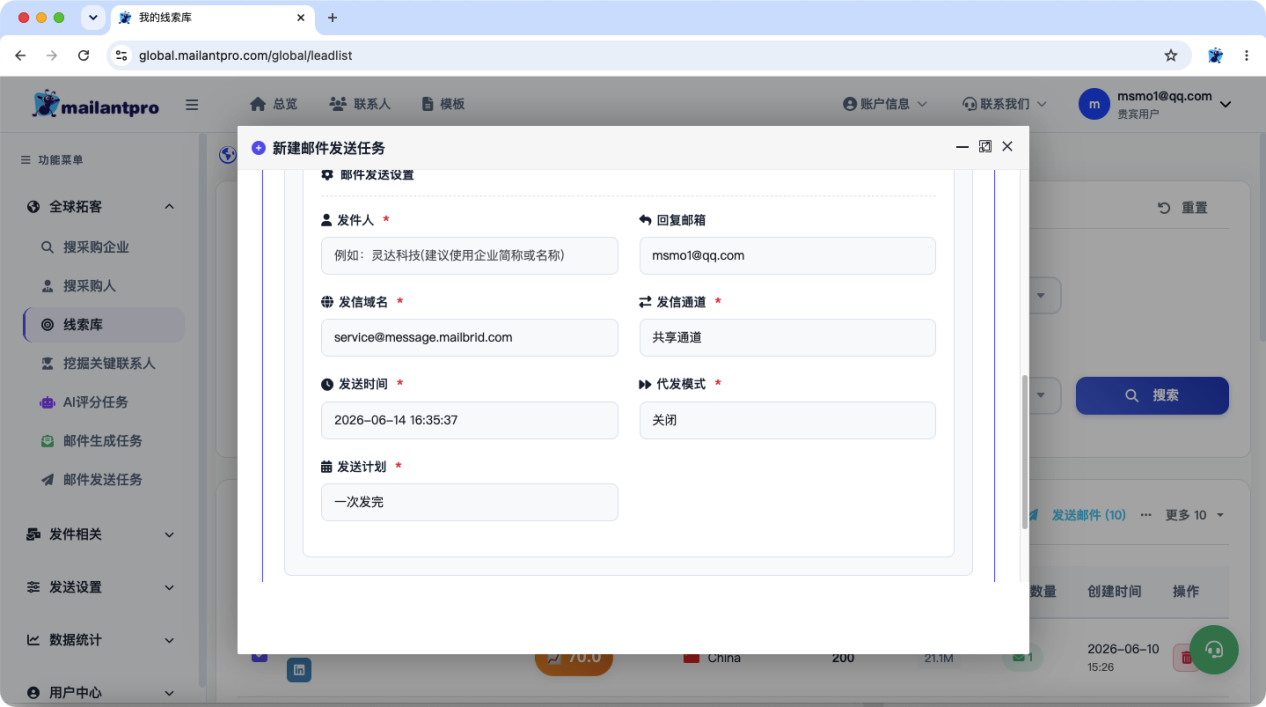The width and height of the screenshot is (1266, 707).
Task: Open the Chrome three-dot menu
Action: point(1246,56)
